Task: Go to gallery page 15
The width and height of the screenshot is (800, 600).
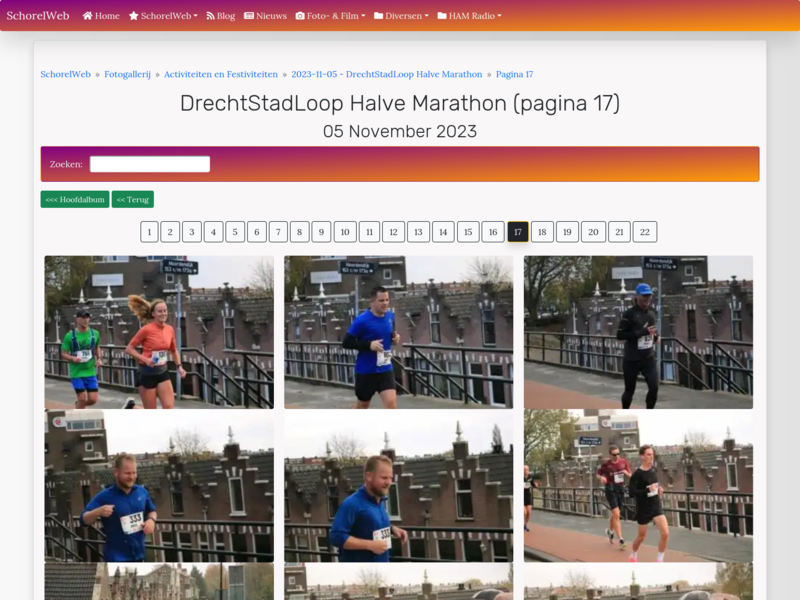Action: click(x=468, y=232)
